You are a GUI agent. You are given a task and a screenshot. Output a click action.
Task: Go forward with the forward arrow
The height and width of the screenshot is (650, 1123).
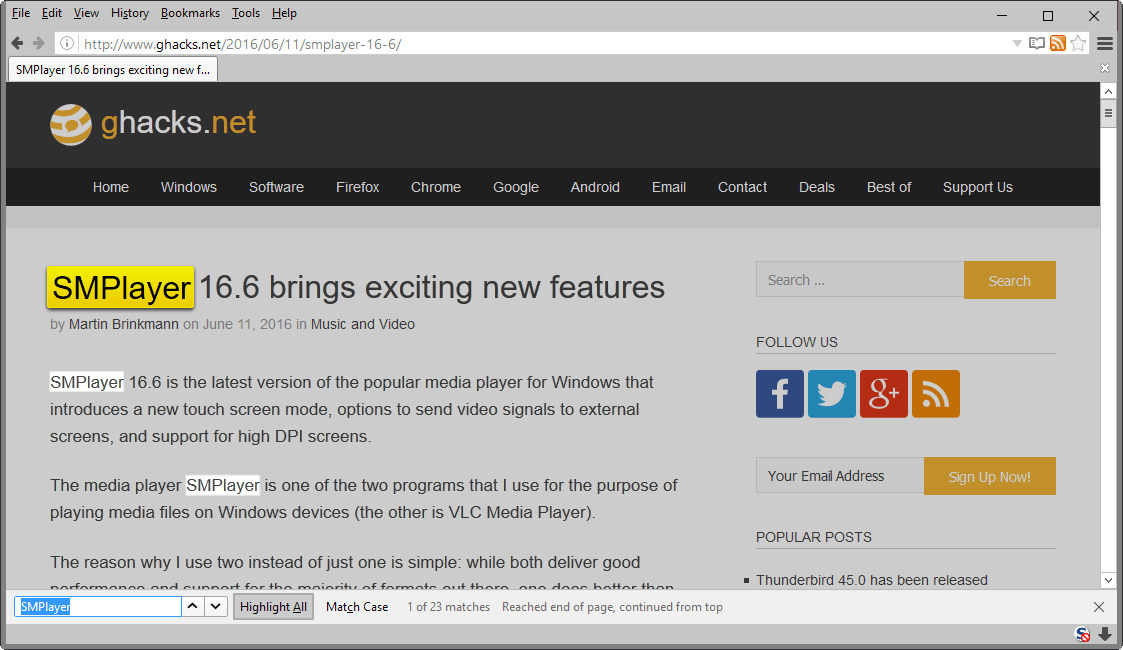(x=39, y=44)
